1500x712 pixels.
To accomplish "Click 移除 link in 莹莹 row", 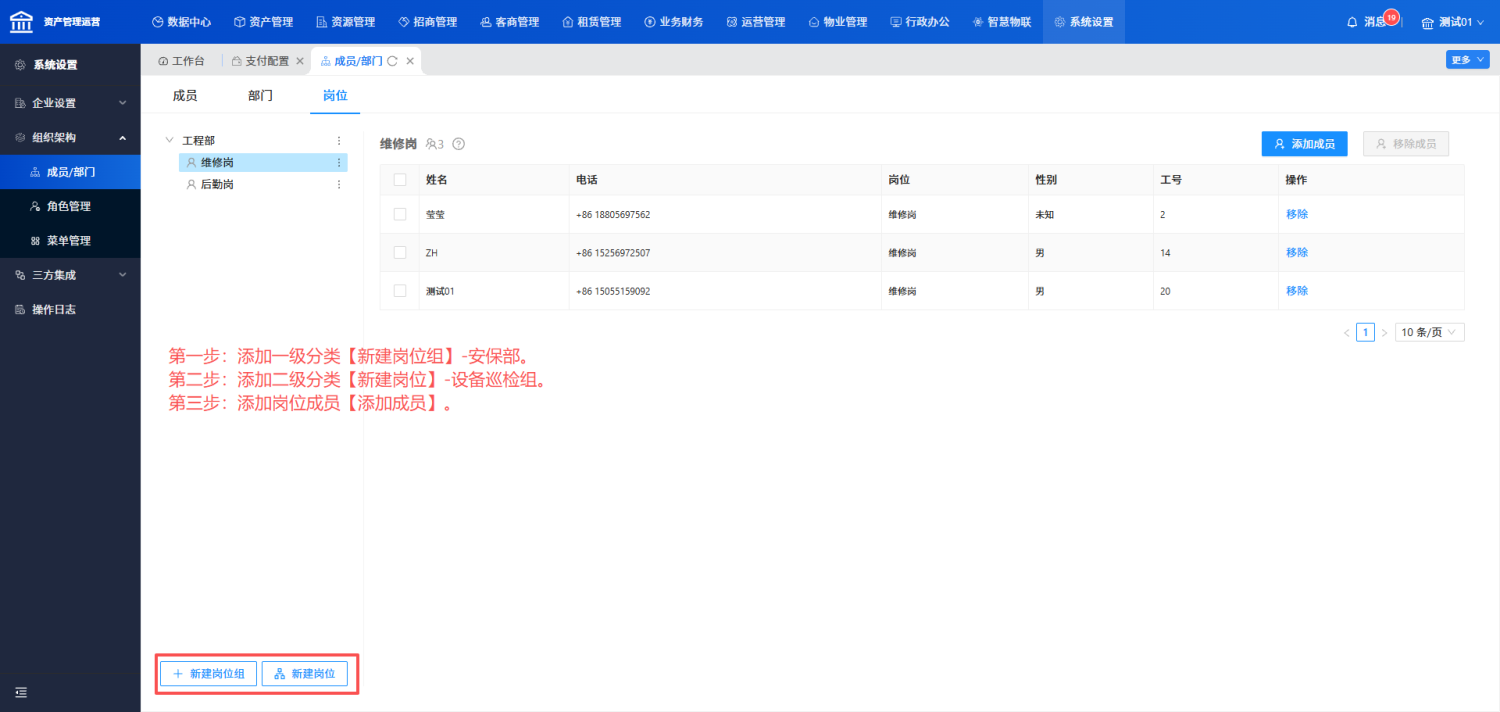I will (1297, 214).
